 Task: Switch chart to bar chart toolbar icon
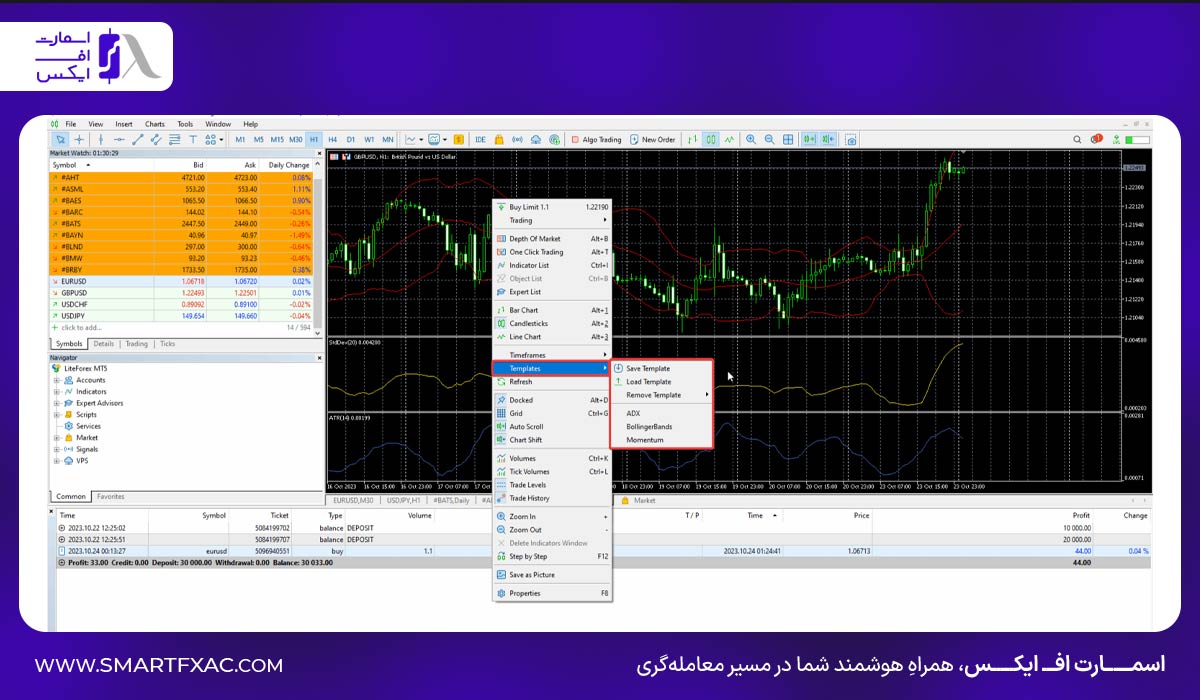(x=692, y=139)
